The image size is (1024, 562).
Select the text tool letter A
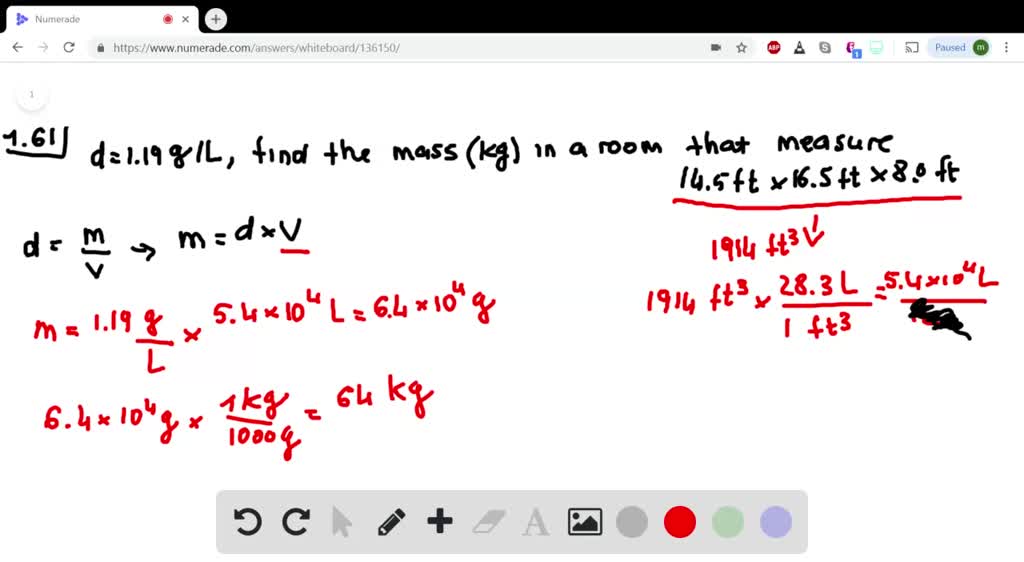click(x=536, y=523)
